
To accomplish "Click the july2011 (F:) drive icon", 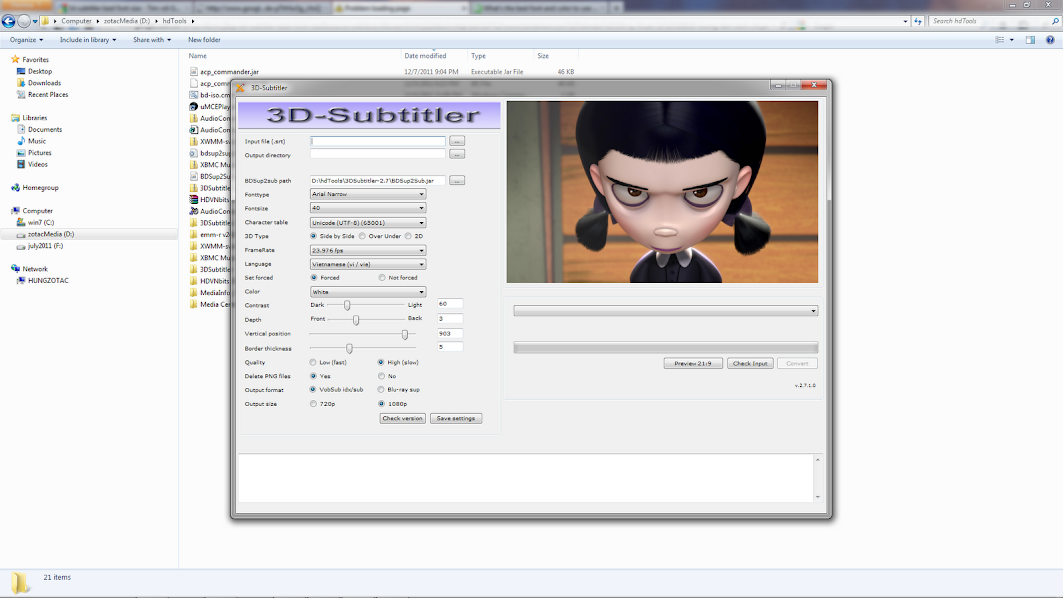I will click(x=21, y=246).
